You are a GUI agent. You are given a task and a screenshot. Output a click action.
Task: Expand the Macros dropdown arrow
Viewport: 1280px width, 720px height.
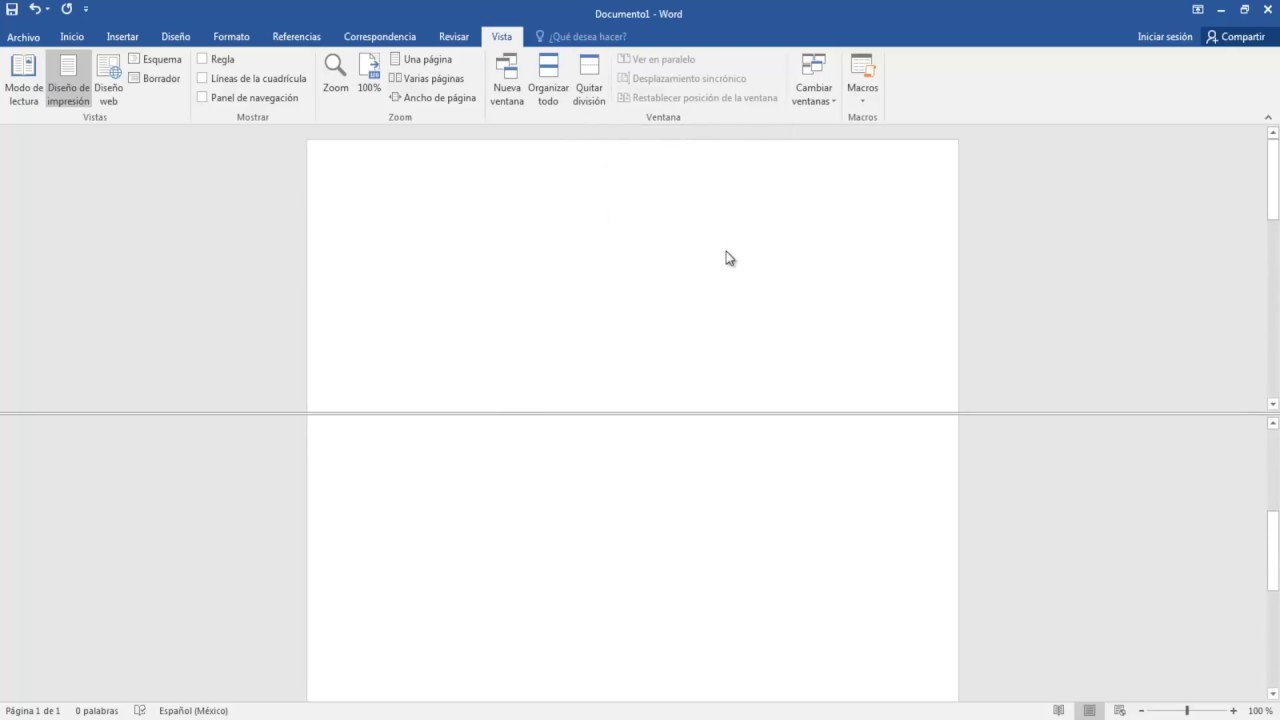(x=862, y=101)
